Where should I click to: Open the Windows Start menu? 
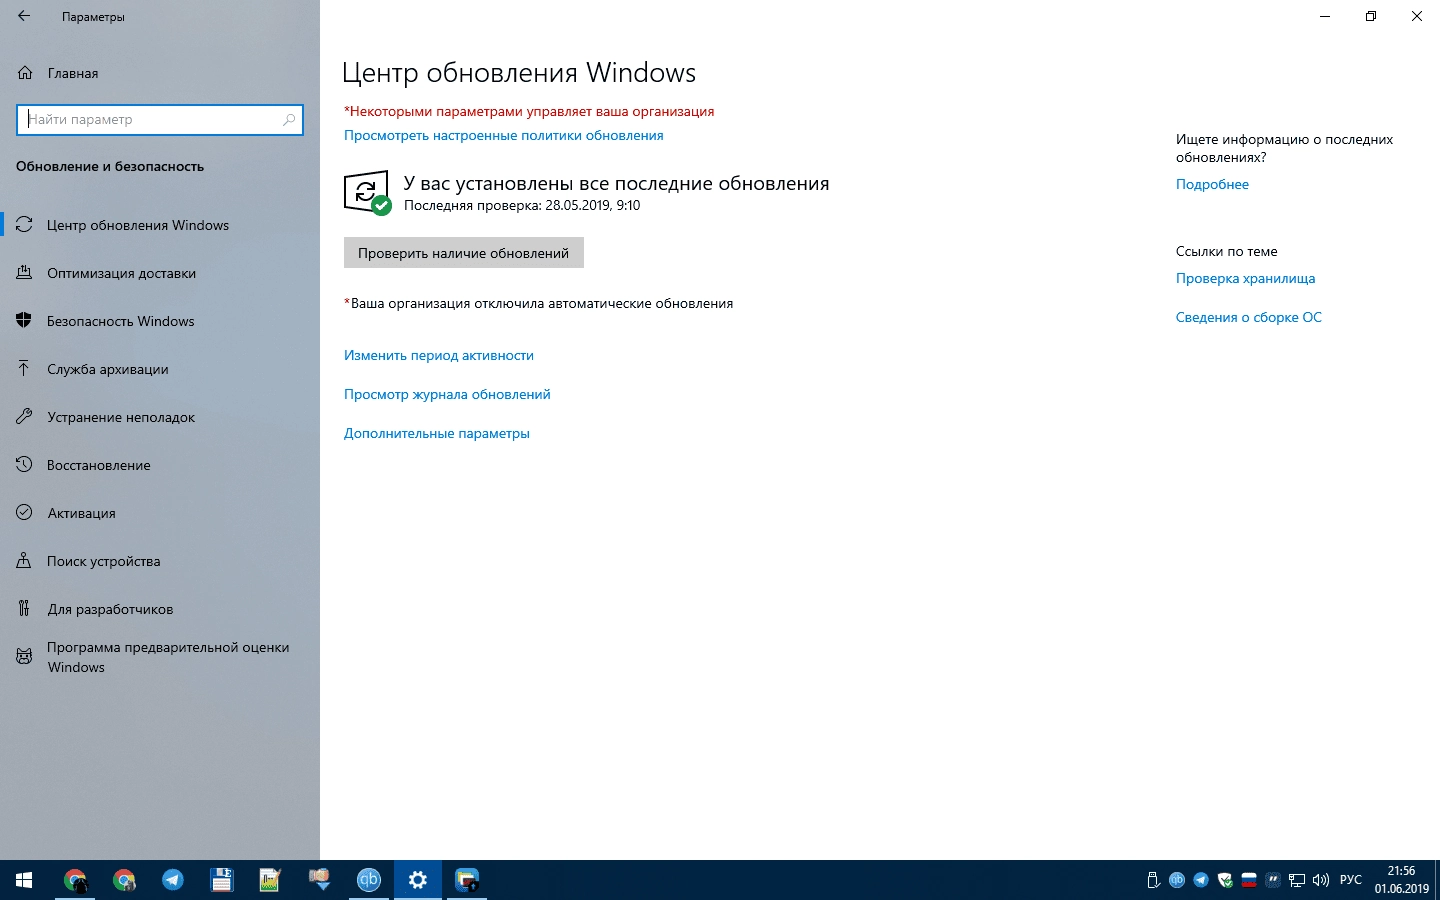[x=24, y=880]
